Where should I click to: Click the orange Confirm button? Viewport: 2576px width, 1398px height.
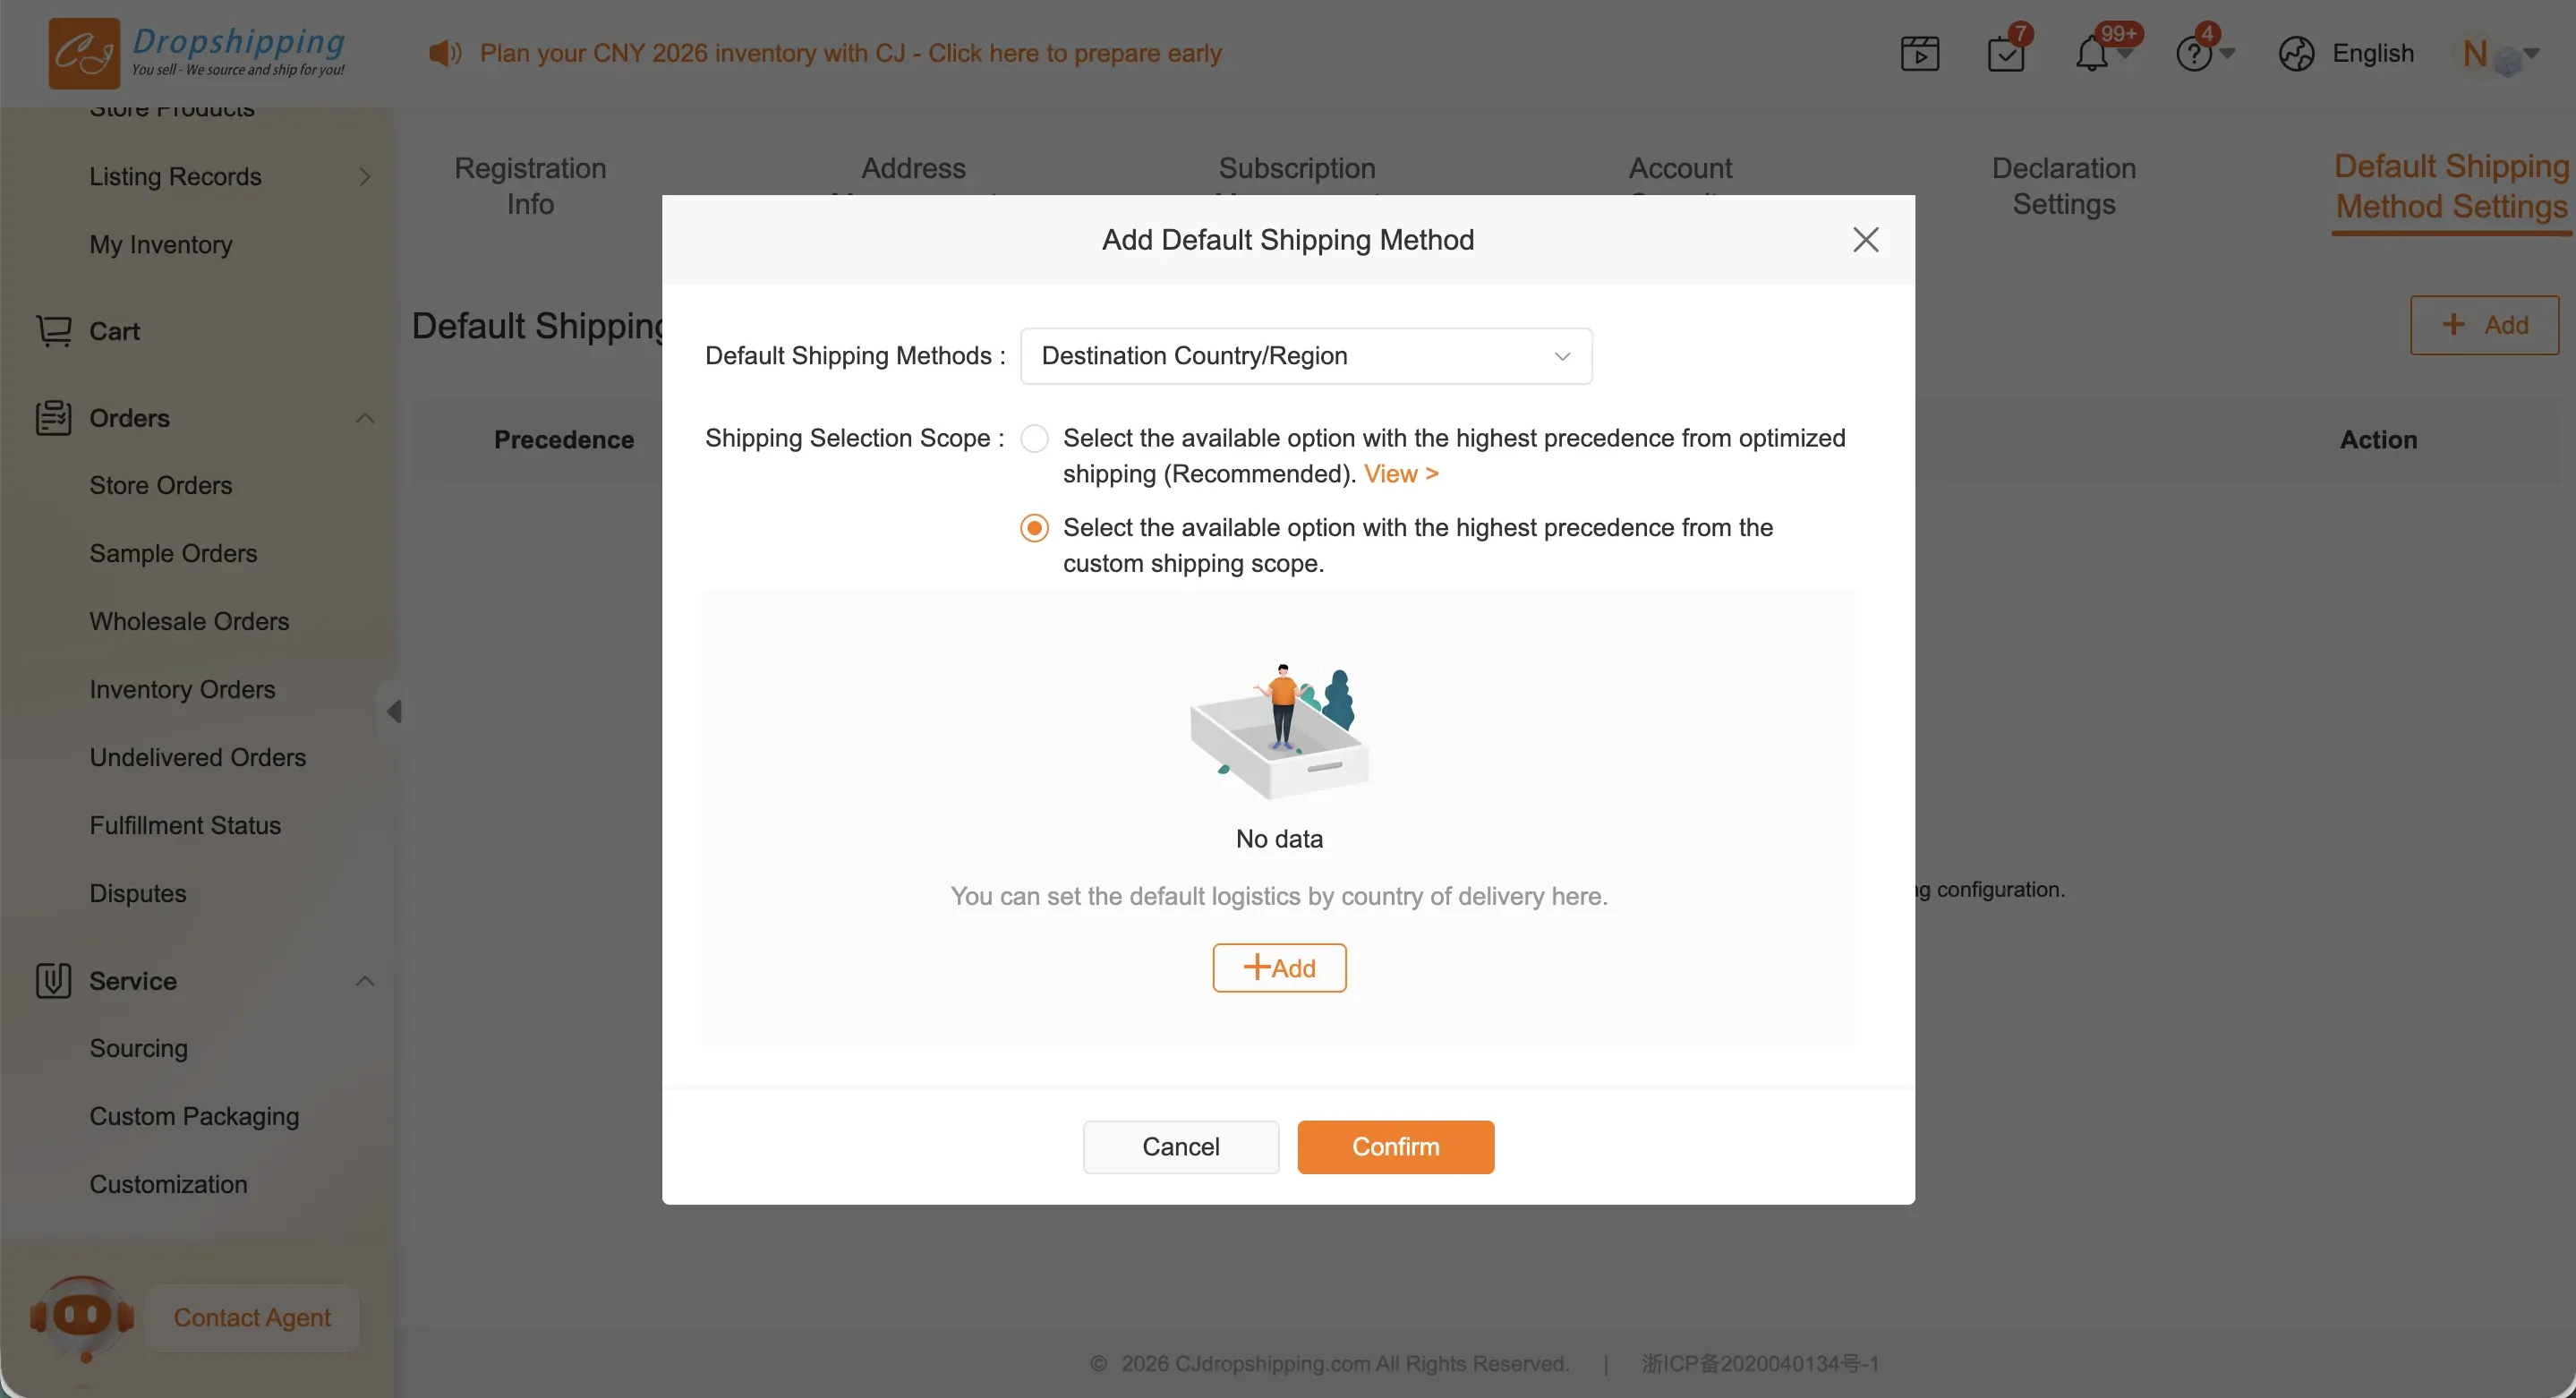(x=1395, y=1147)
